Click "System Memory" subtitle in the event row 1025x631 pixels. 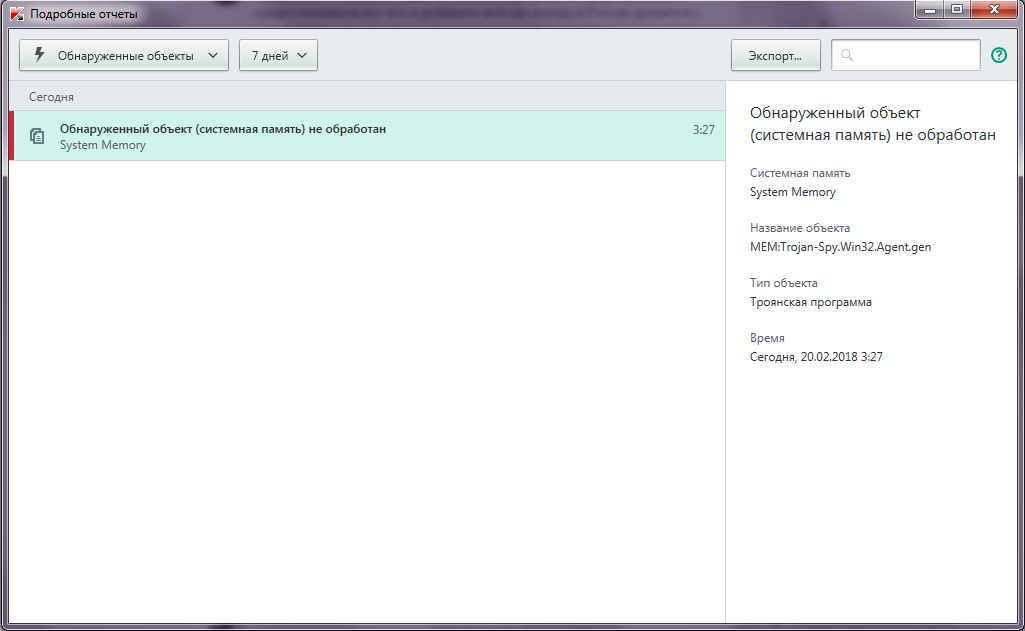tap(102, 145)
